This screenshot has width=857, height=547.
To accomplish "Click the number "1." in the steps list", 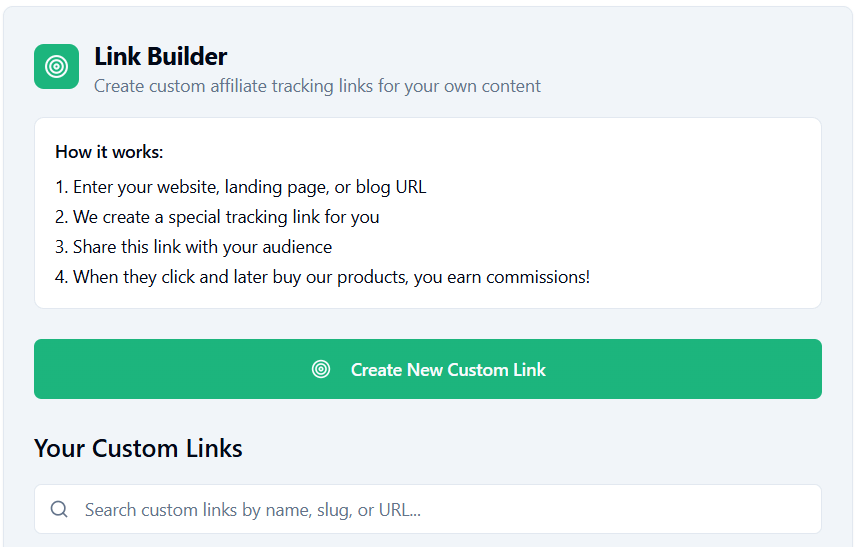I will 61,187.
